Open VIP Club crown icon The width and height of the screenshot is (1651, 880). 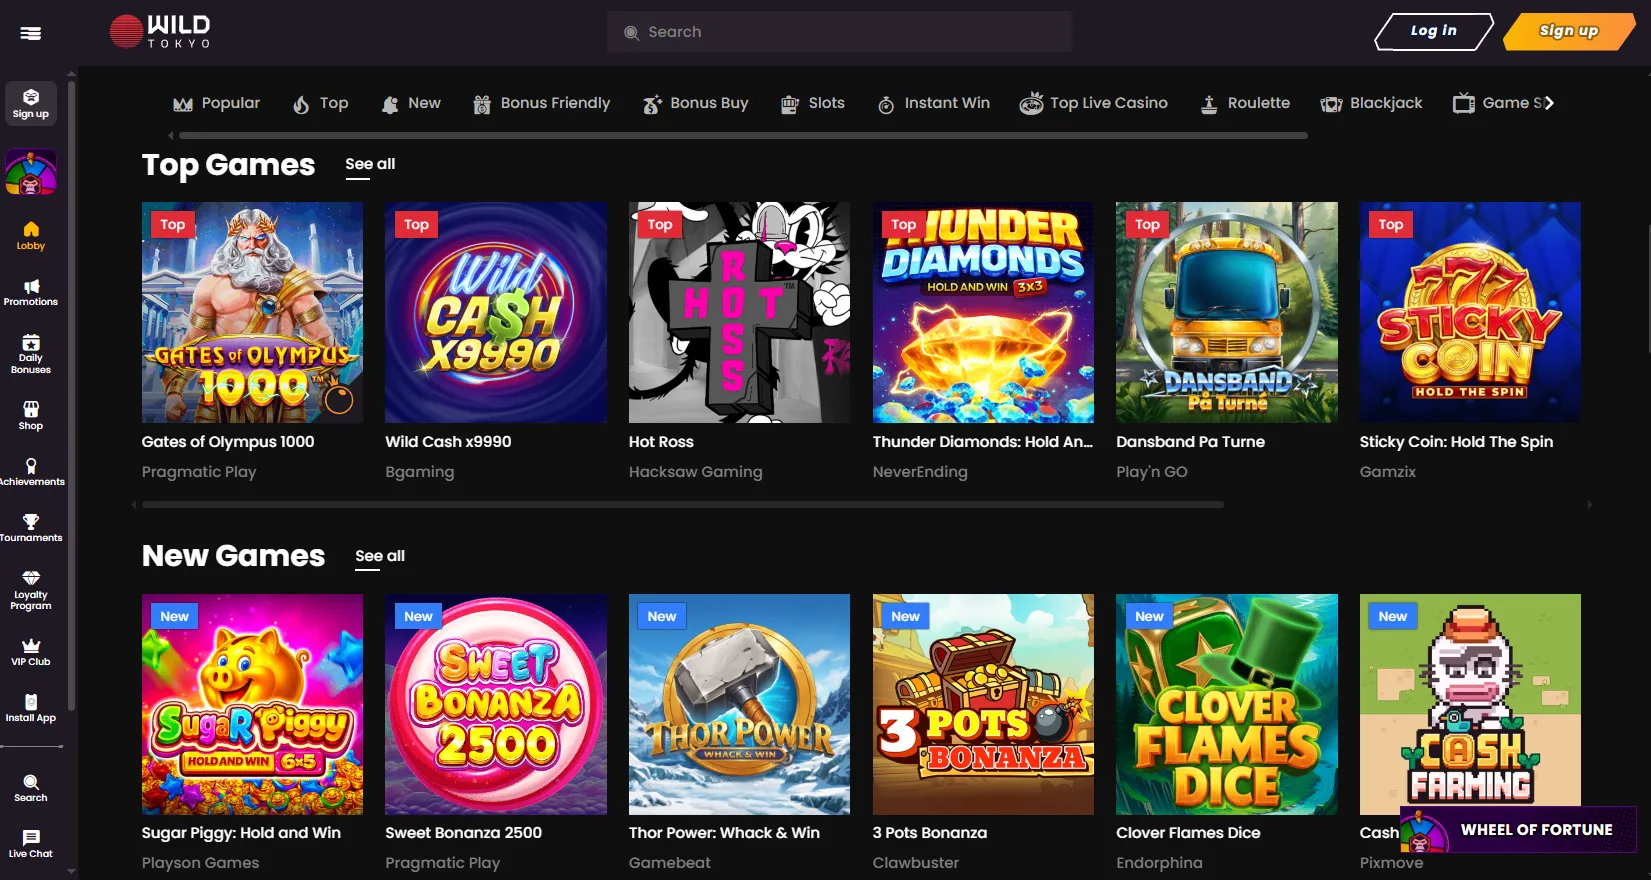[31, 652]
